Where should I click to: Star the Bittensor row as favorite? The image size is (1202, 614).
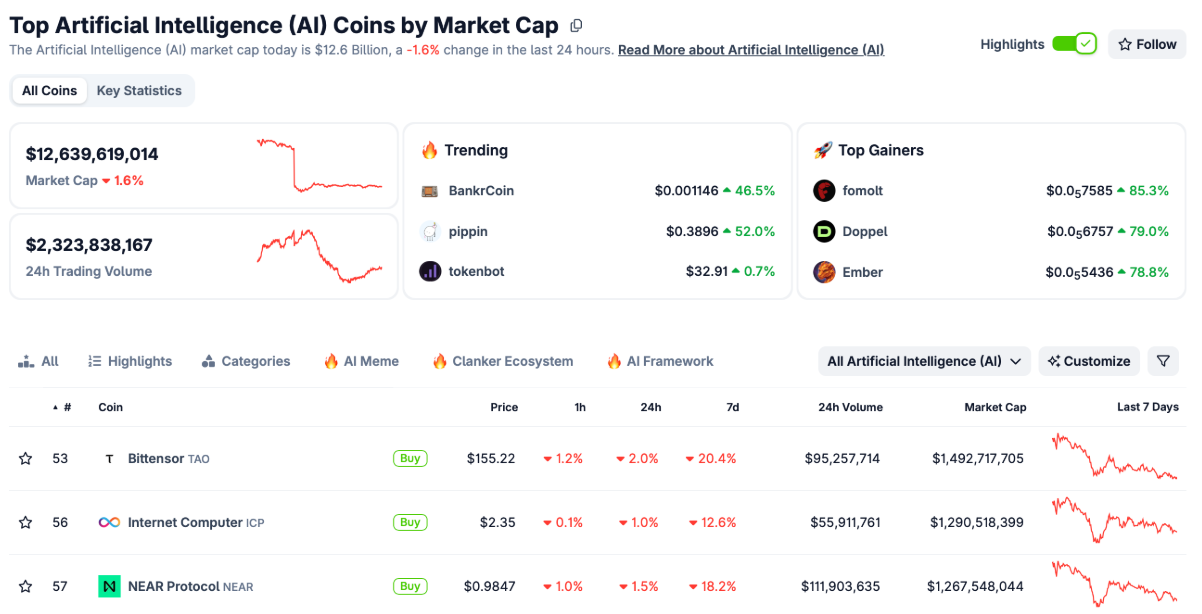click(25, 458)
